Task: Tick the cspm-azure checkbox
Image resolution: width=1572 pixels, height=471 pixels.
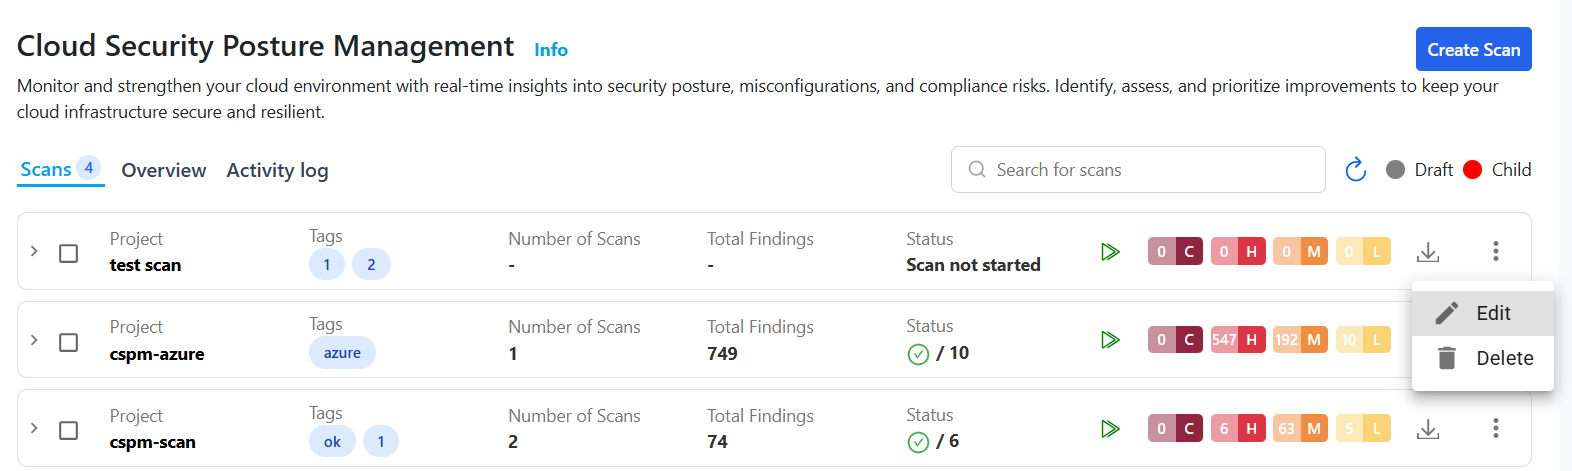Action: (x=69, y=342)
